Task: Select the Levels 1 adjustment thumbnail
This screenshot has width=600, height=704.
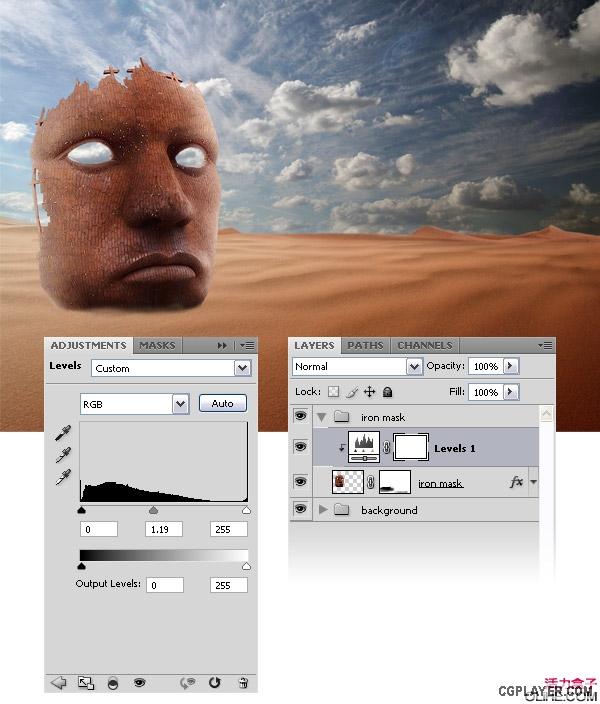Action: [364, 447]
